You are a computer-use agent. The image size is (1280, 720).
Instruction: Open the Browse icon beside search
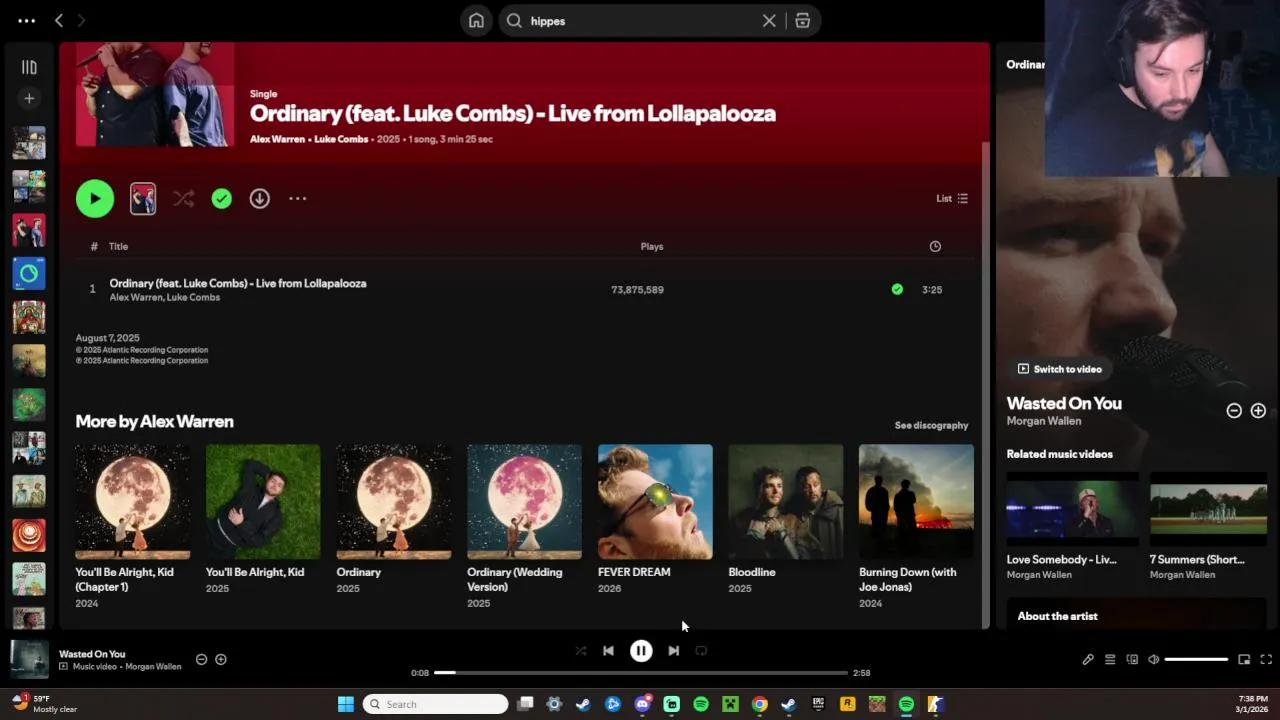[x=802, y=21]
